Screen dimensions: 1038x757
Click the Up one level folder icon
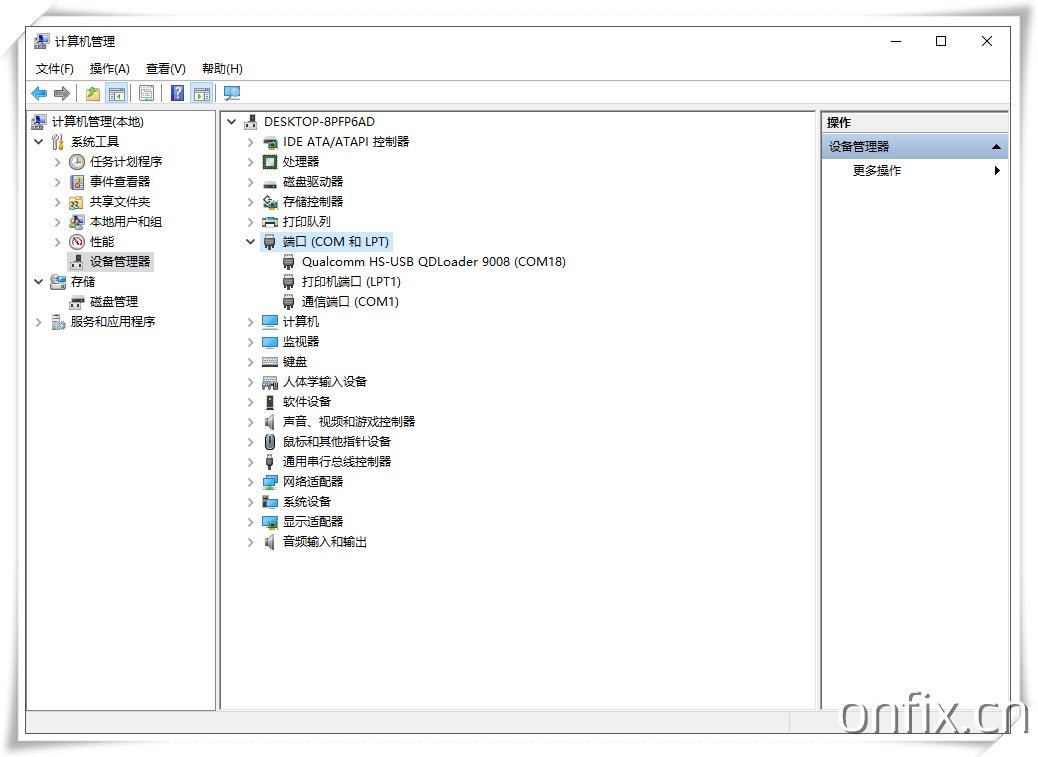coord(92,93)
